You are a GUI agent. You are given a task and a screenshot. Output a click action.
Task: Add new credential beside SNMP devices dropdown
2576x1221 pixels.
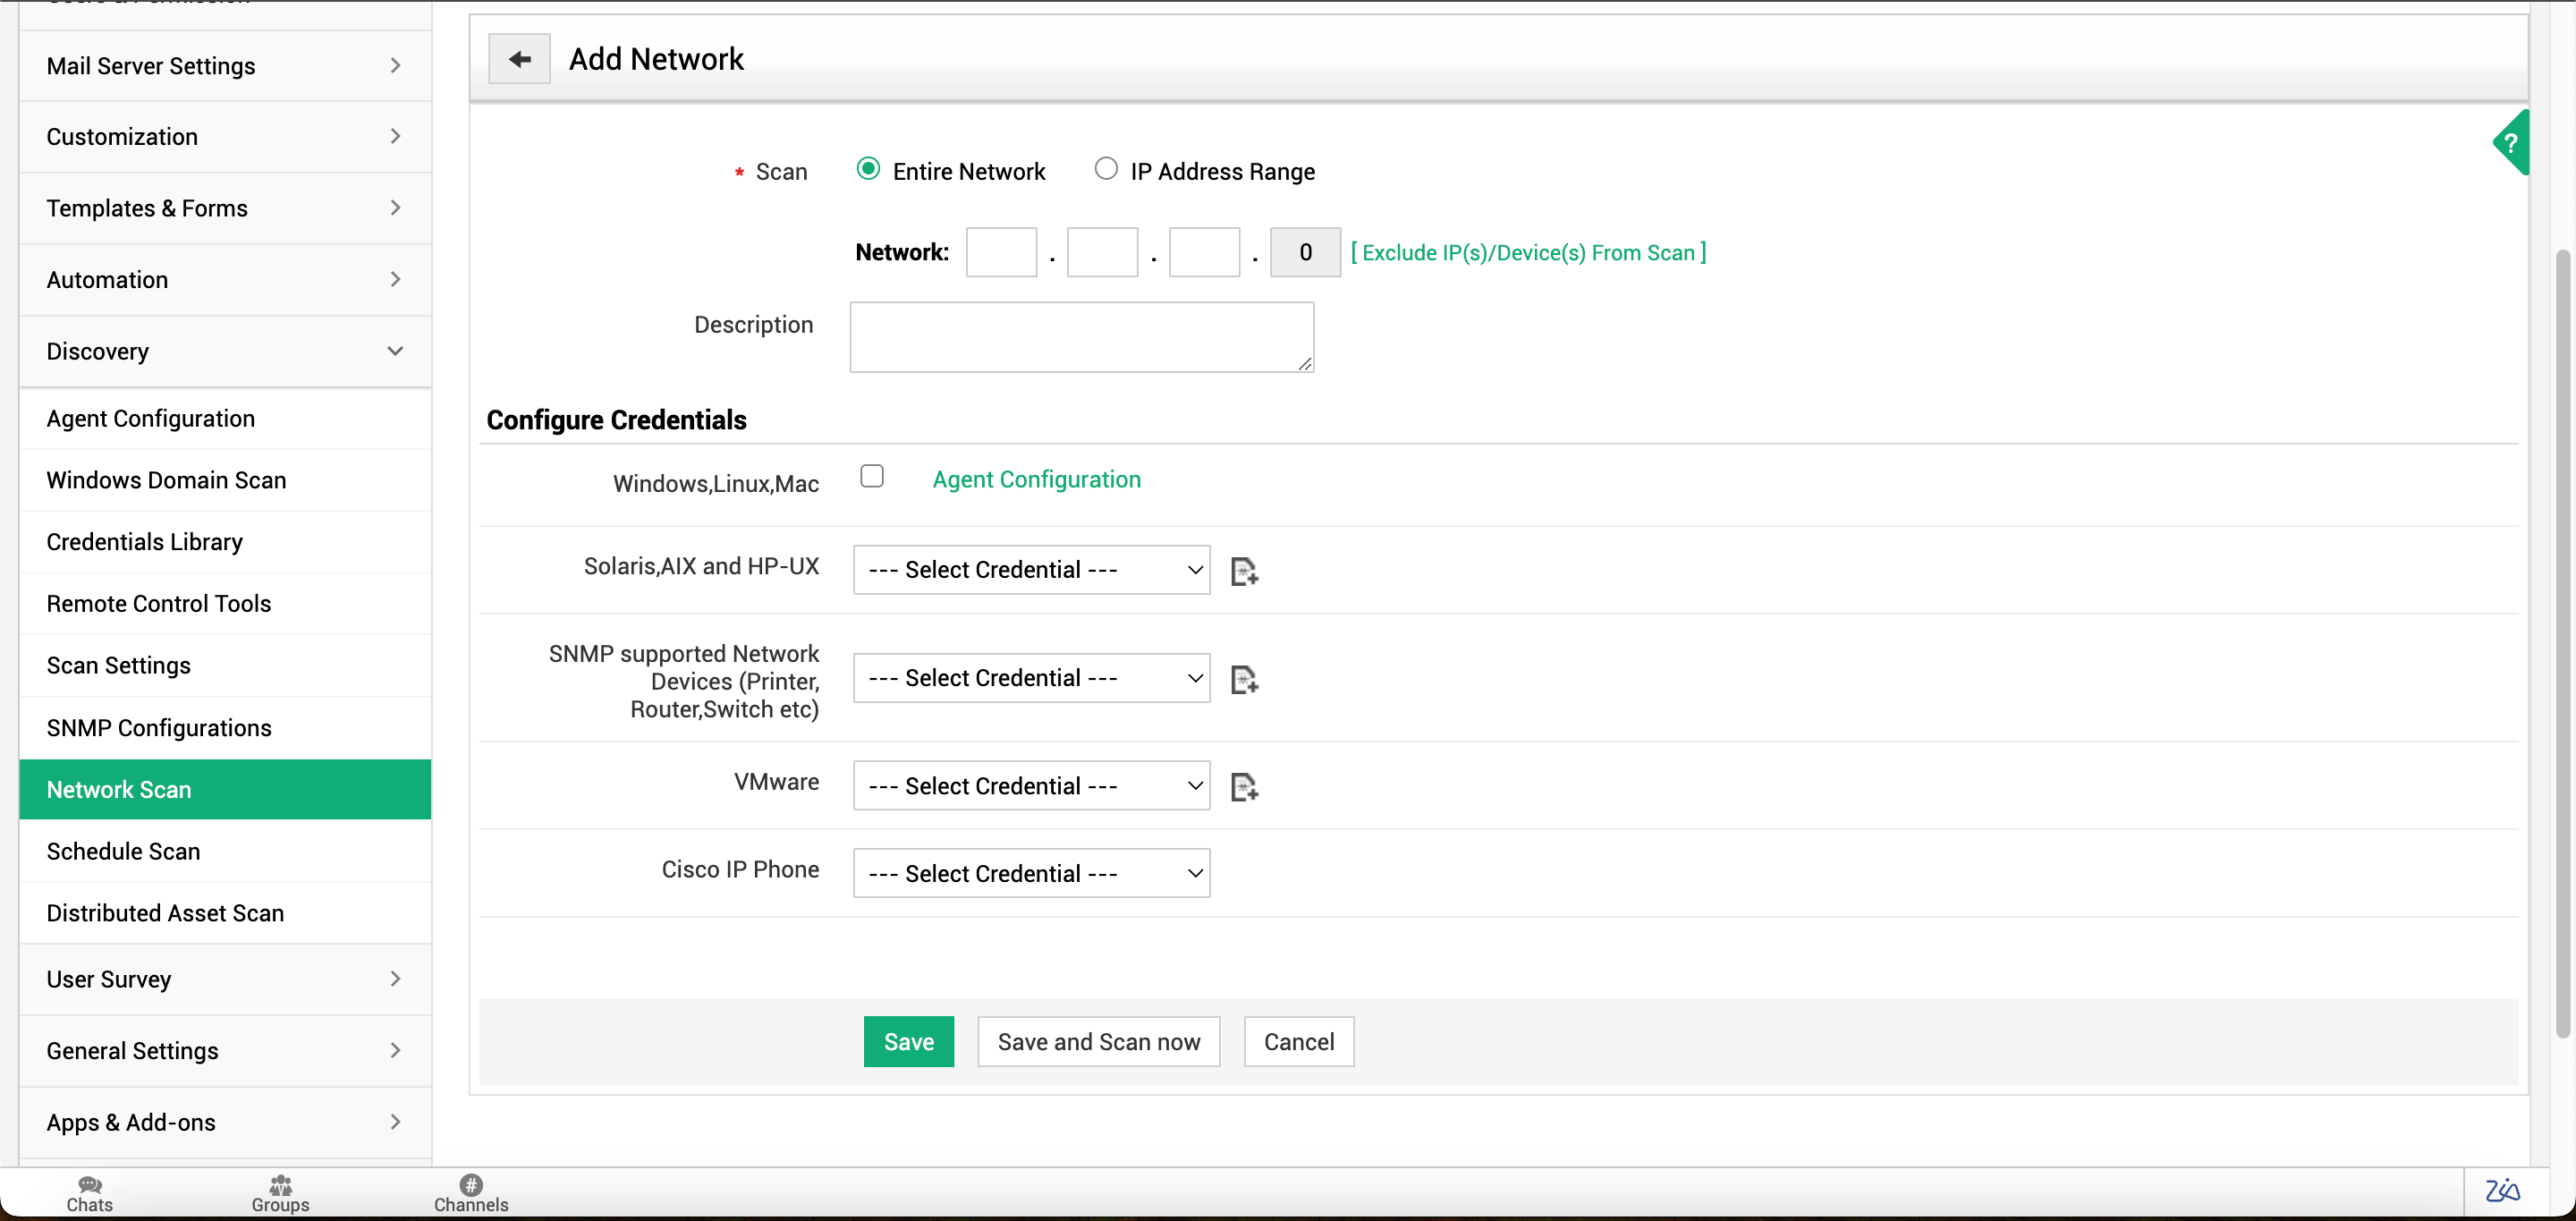(1244, 679)
